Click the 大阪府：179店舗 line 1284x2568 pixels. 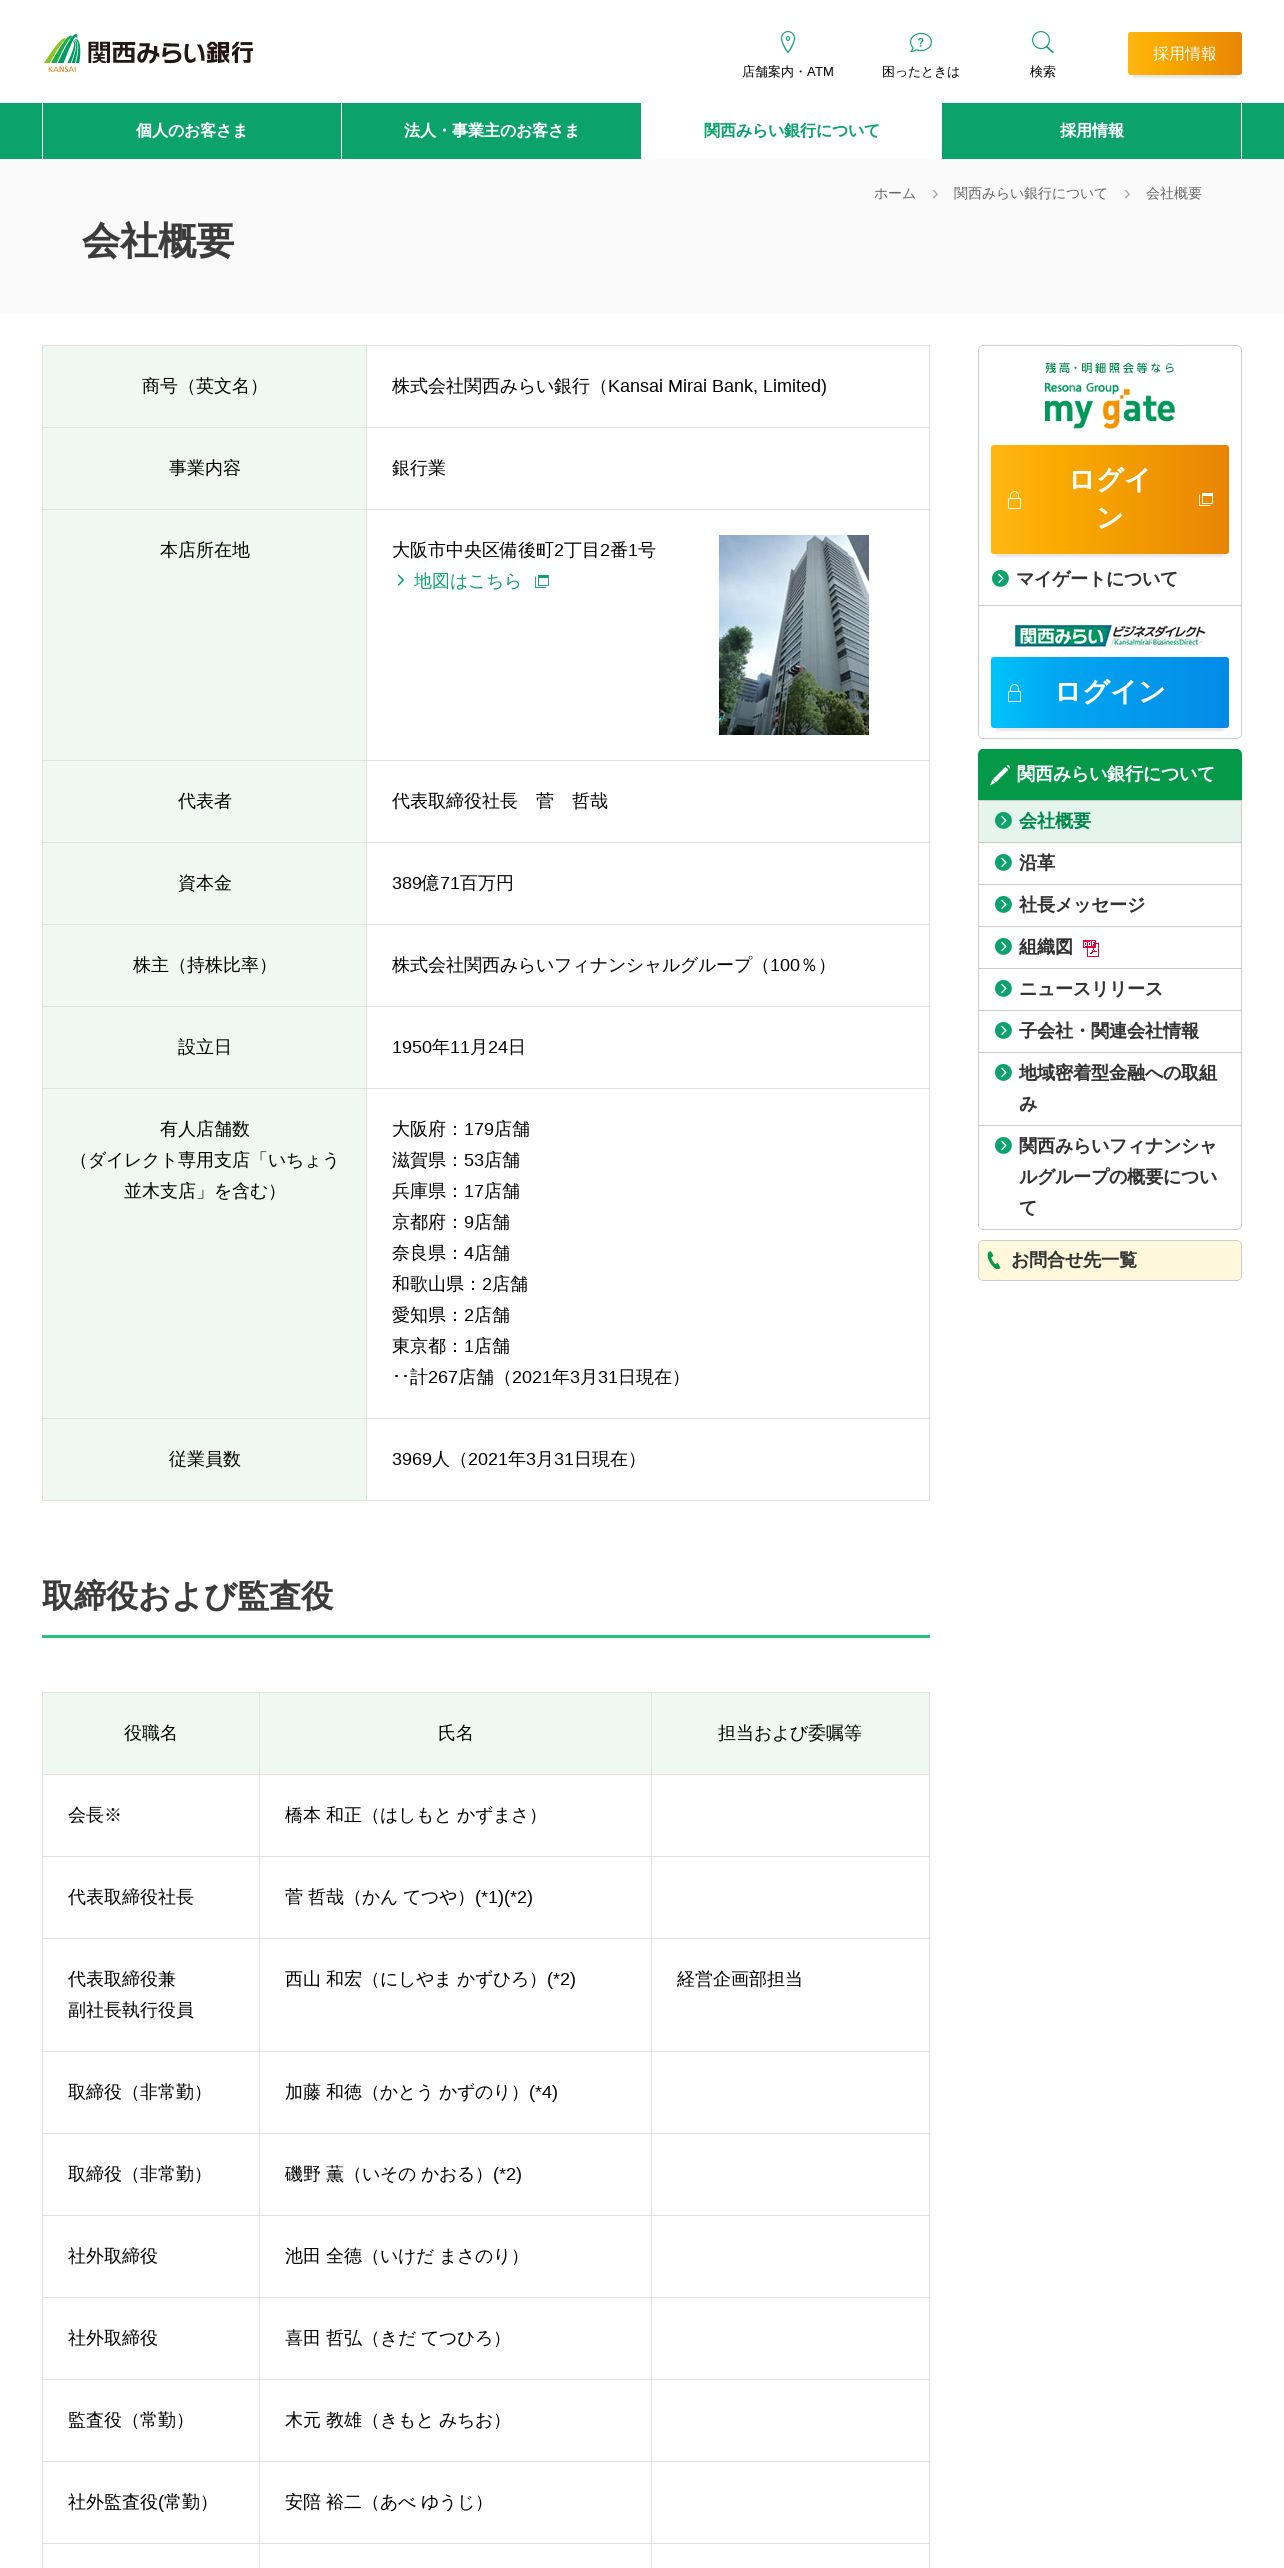(x=461, y=1129)
